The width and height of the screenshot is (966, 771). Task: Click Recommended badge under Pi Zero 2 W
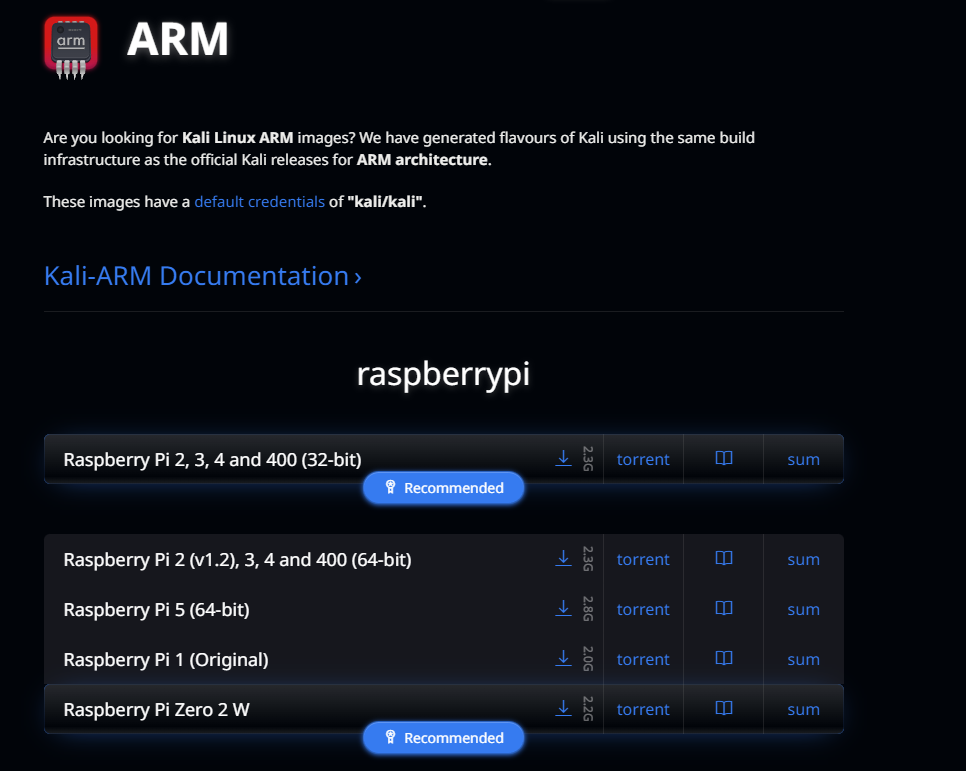coord(443,738)
